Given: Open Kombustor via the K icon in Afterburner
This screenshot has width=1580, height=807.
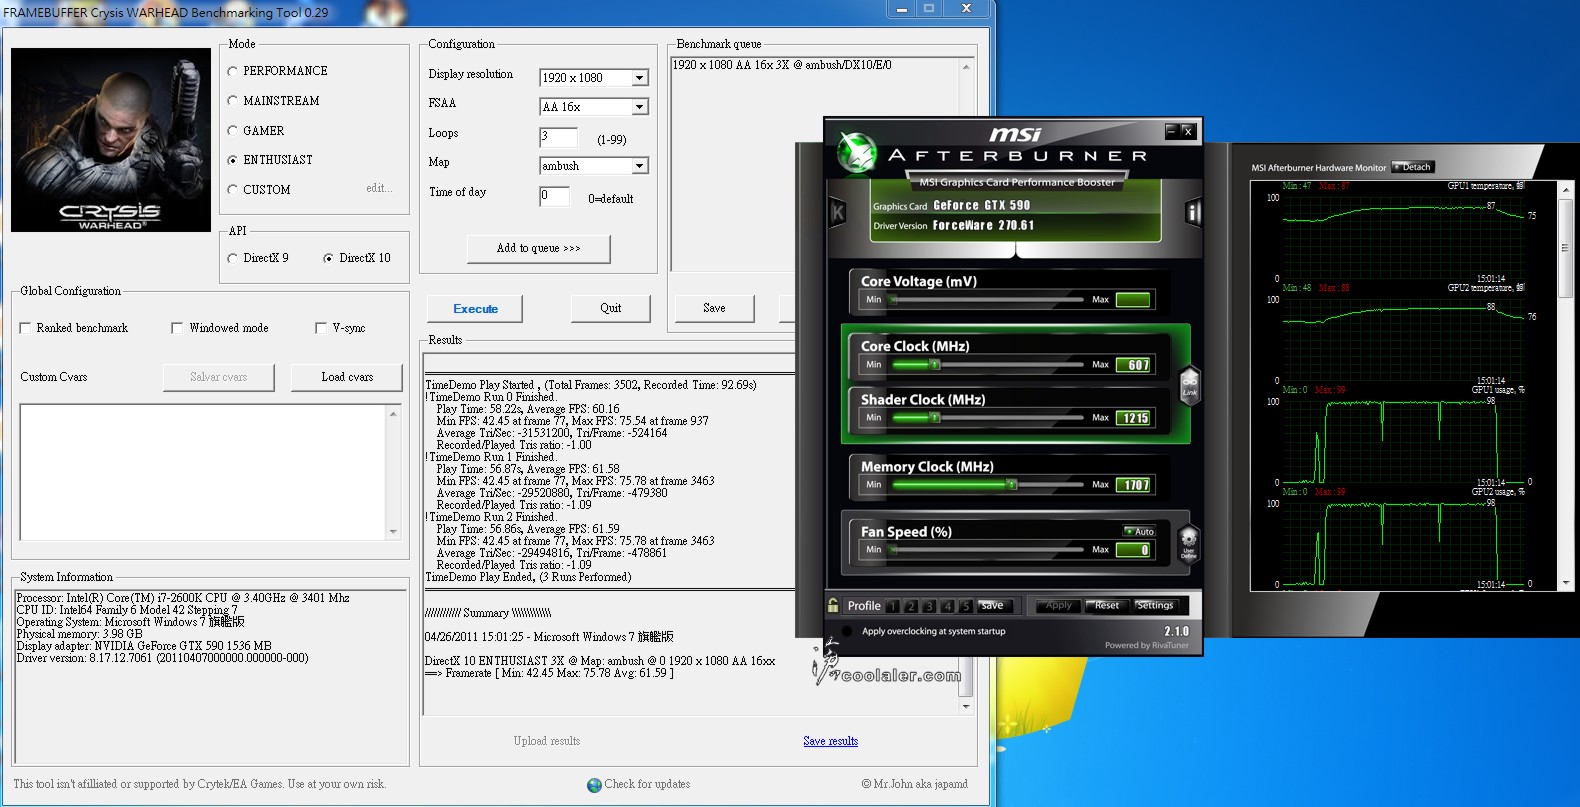Looking at the screenshot, I should 838,212.
